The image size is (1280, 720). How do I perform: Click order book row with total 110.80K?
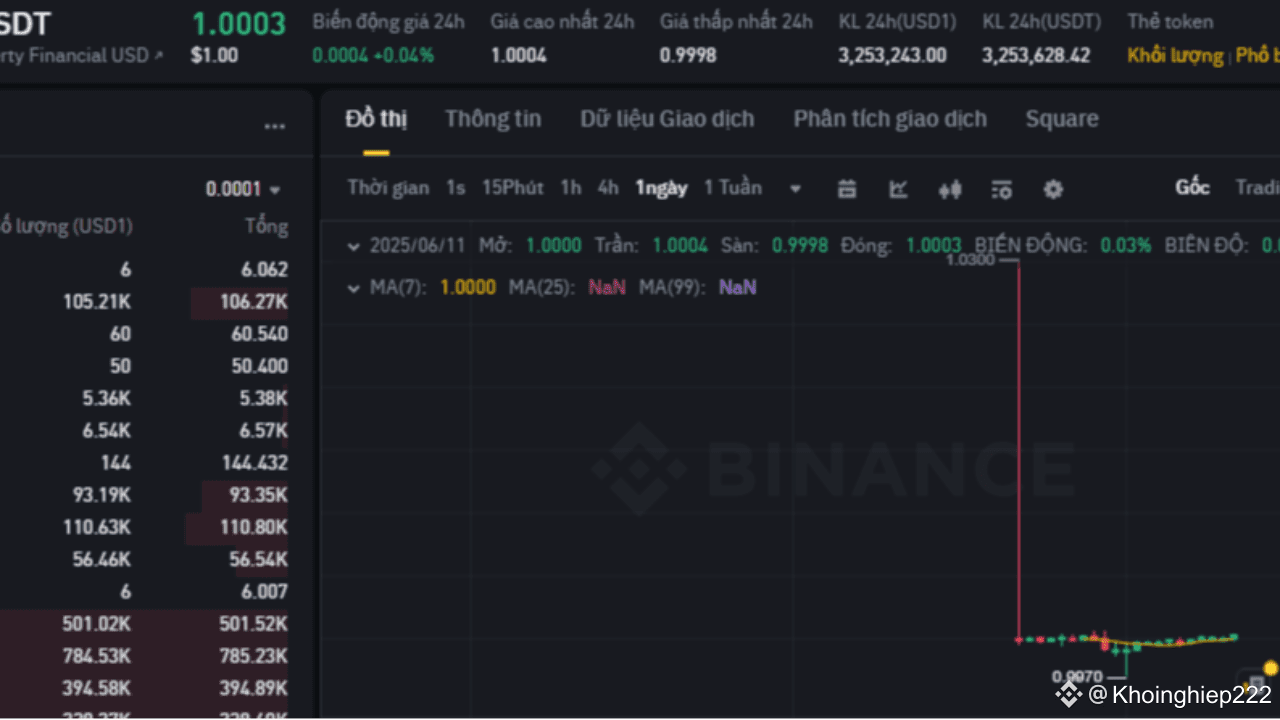[144, 527]
